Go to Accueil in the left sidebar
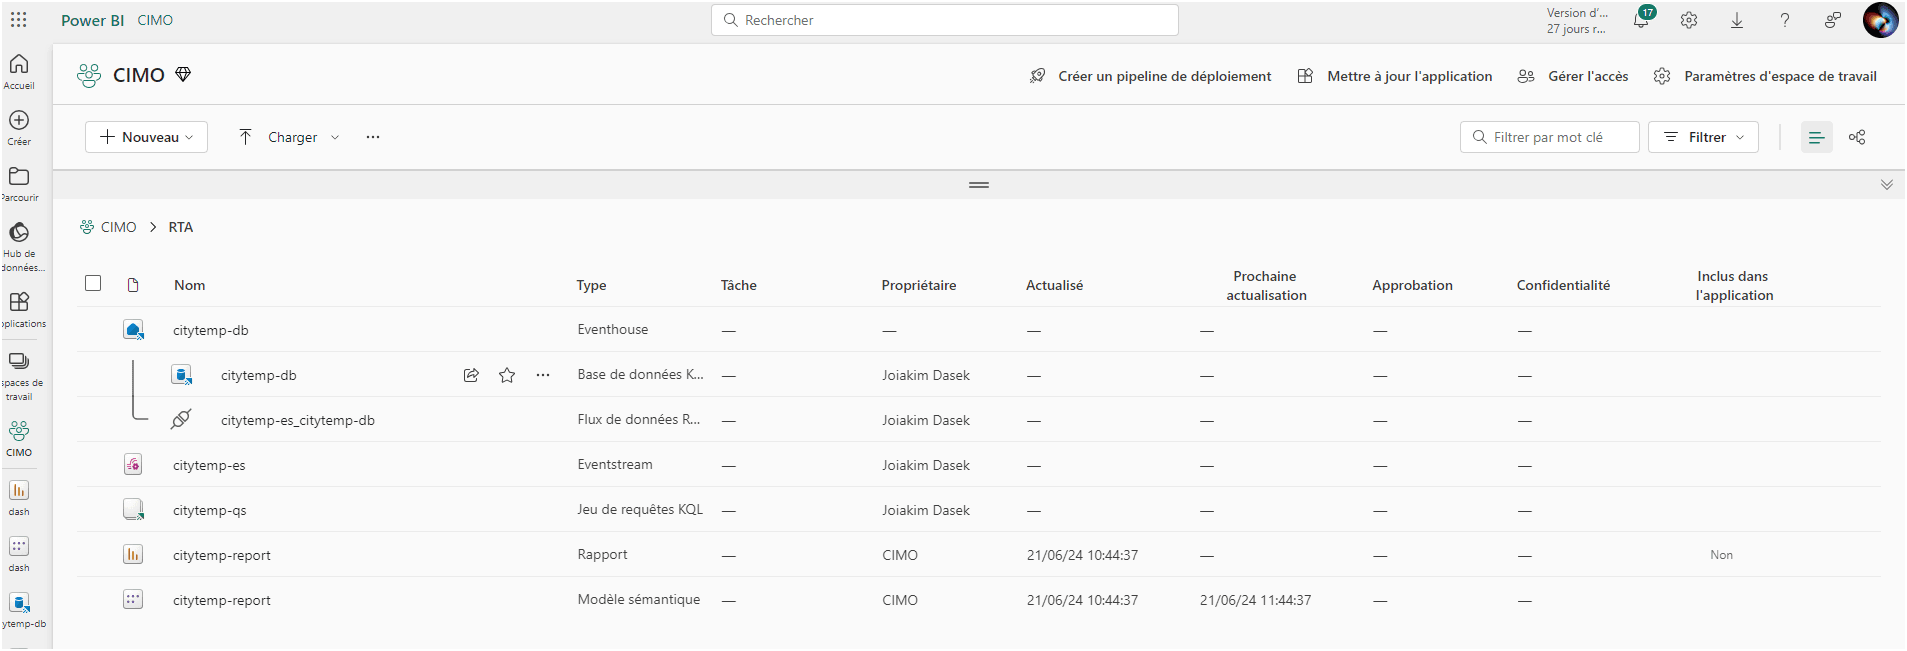 pos(19,72)
